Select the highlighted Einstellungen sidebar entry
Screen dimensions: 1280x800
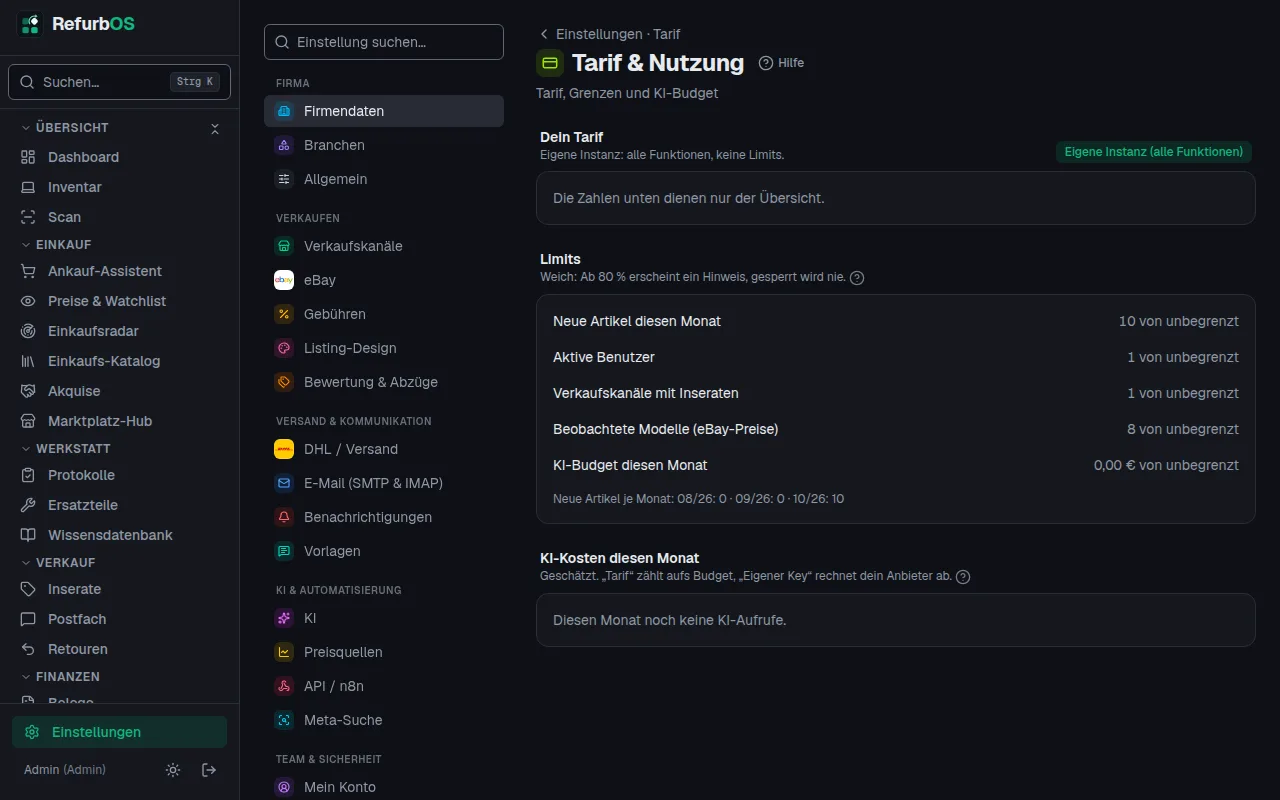[x=120, y=732]
